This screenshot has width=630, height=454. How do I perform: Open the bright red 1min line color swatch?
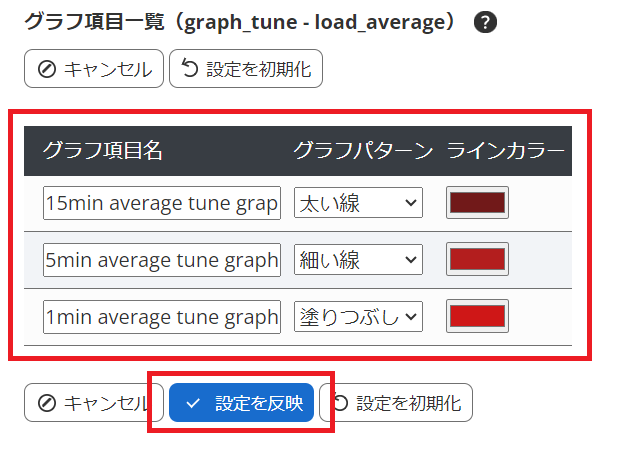pyautogui.click(x=478, y=317)
